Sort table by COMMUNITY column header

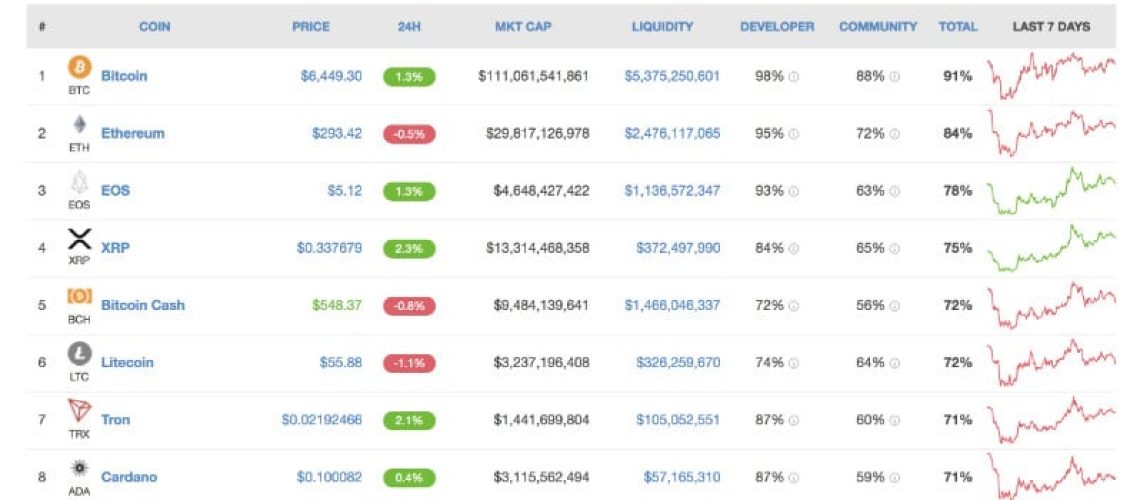pos(878,27)
